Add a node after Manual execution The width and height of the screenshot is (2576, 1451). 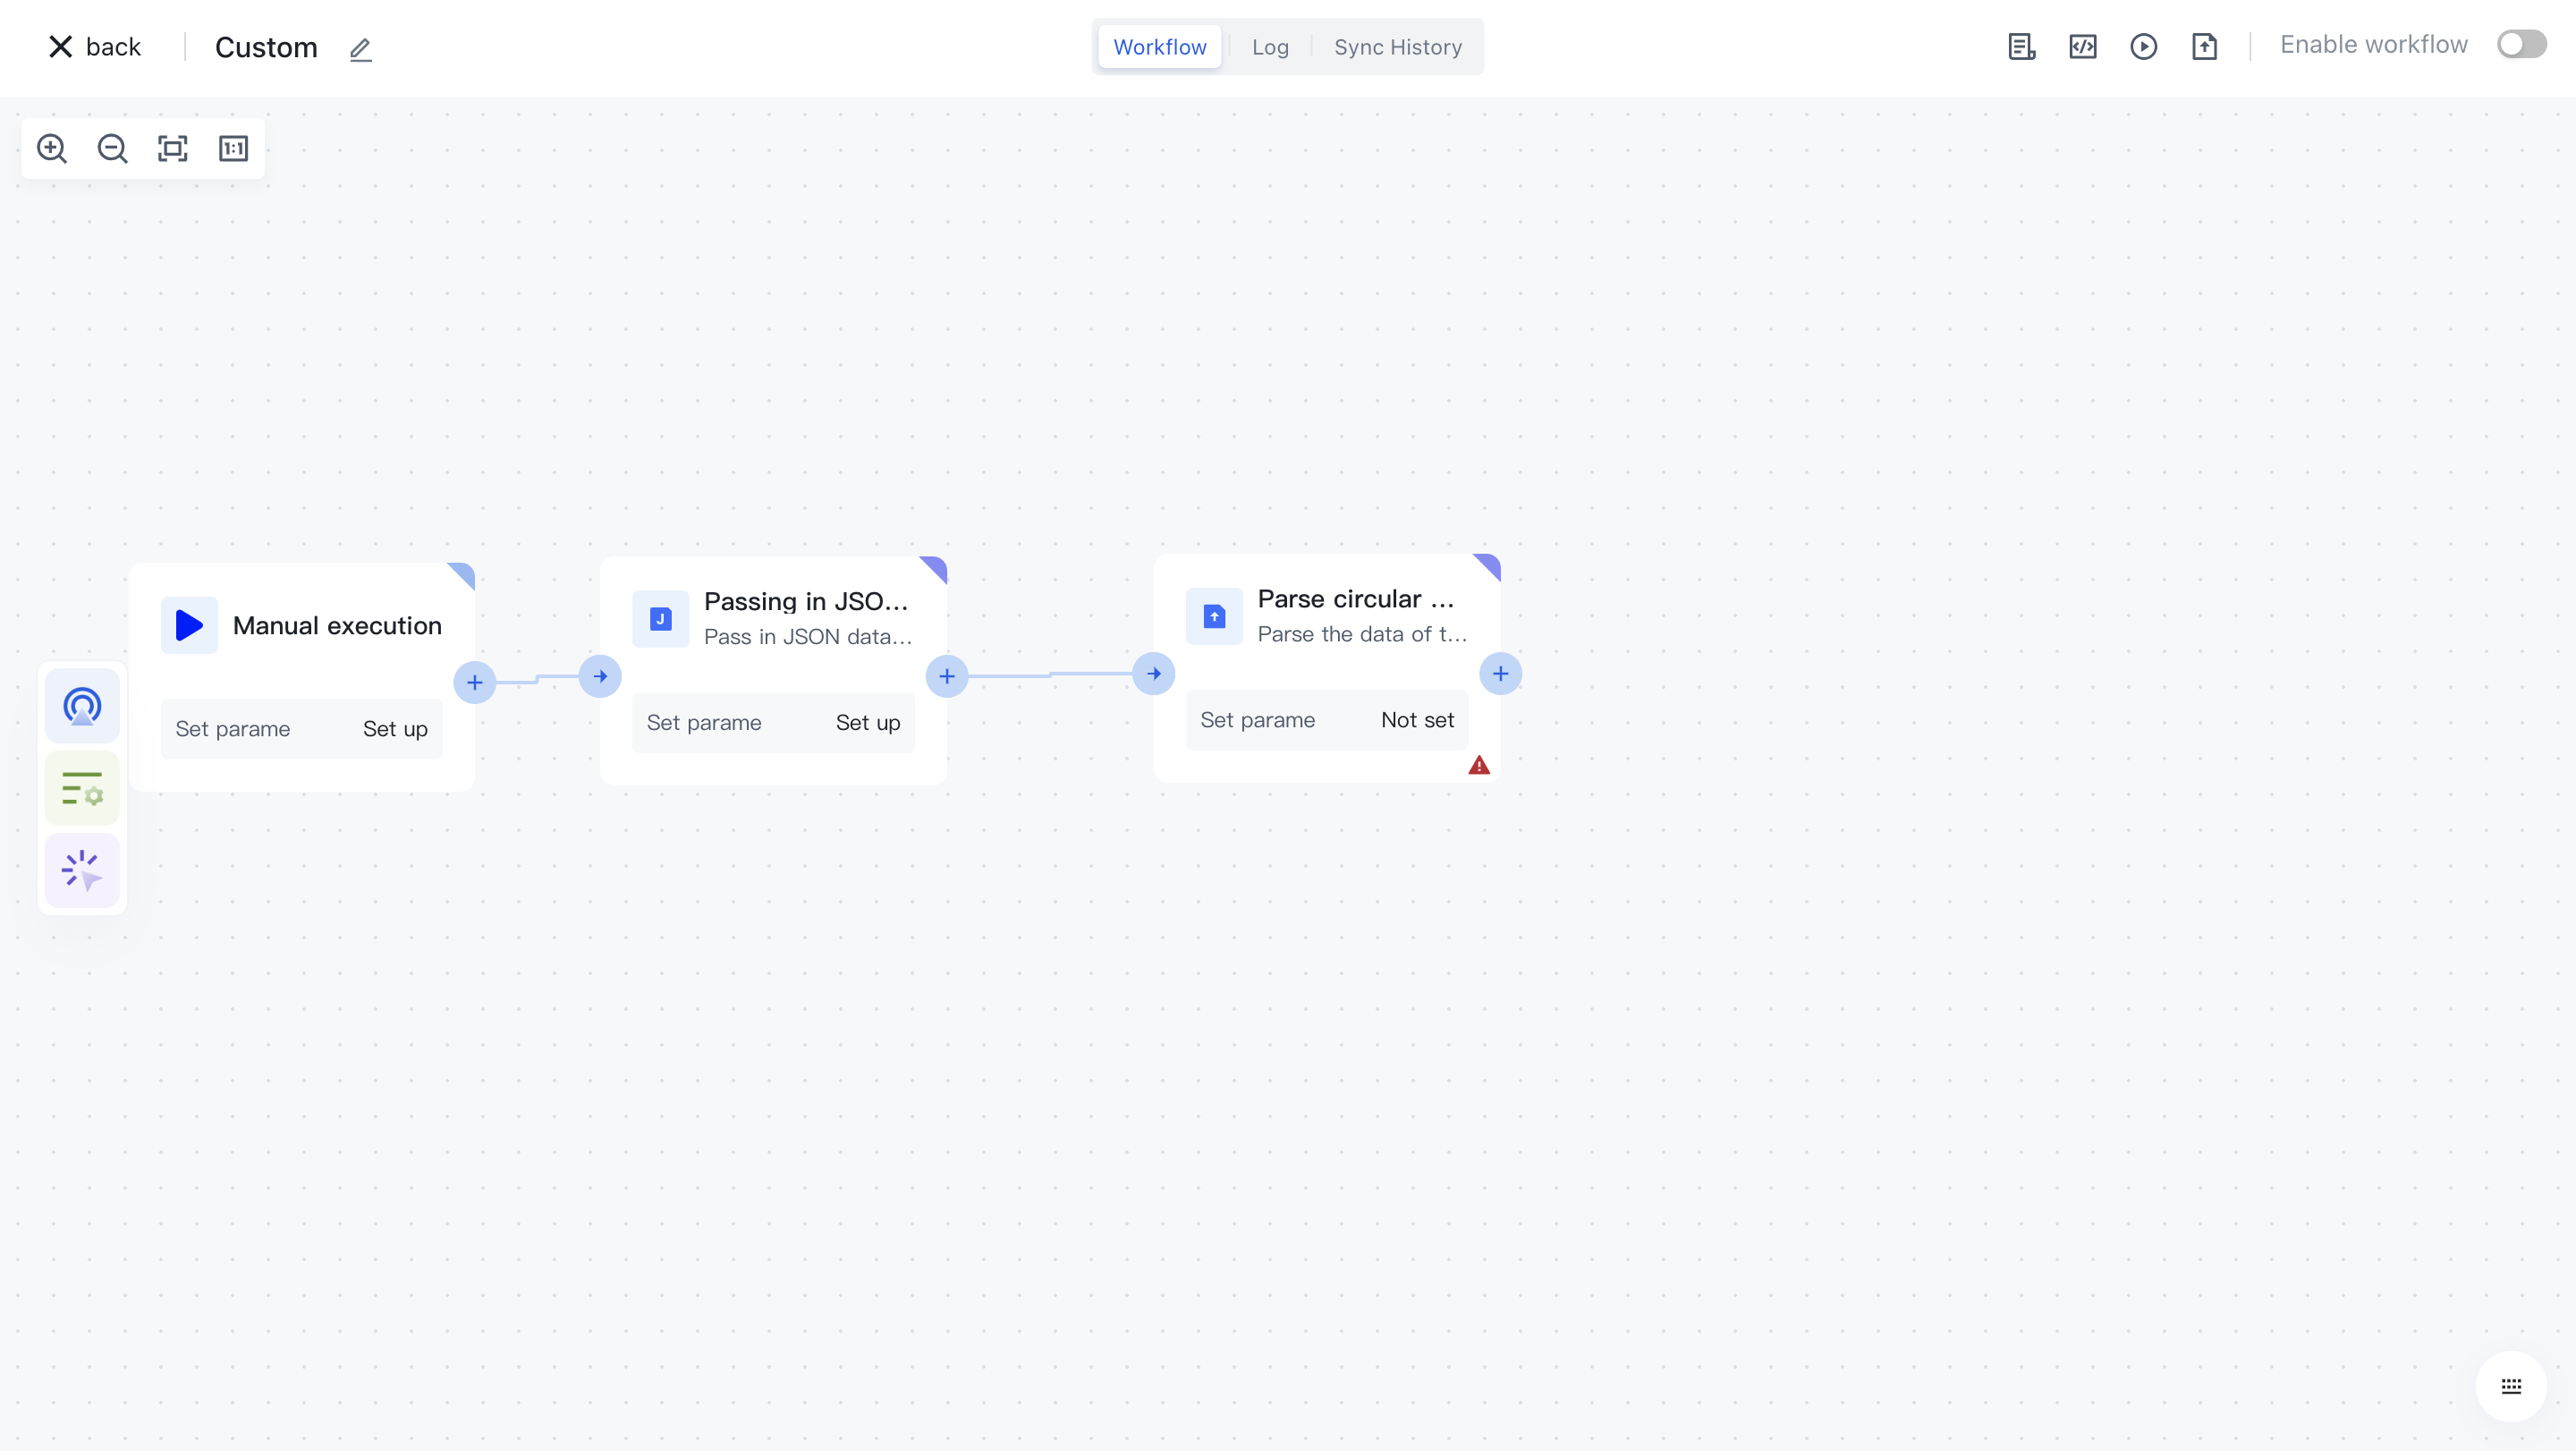[x=475, y=683]
